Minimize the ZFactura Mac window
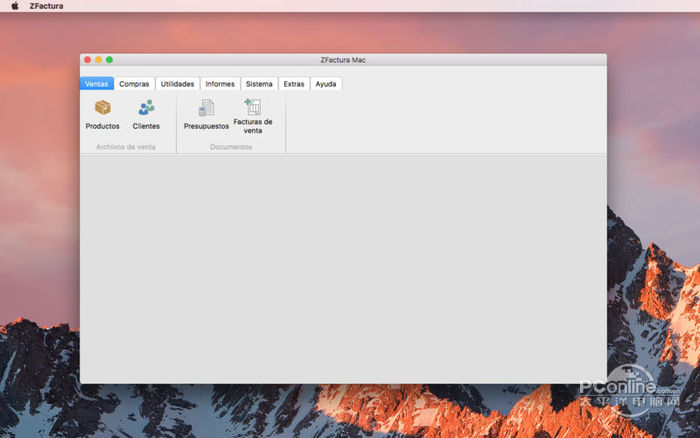The height and width of the screenshot is (438, 700). point(98,59)
